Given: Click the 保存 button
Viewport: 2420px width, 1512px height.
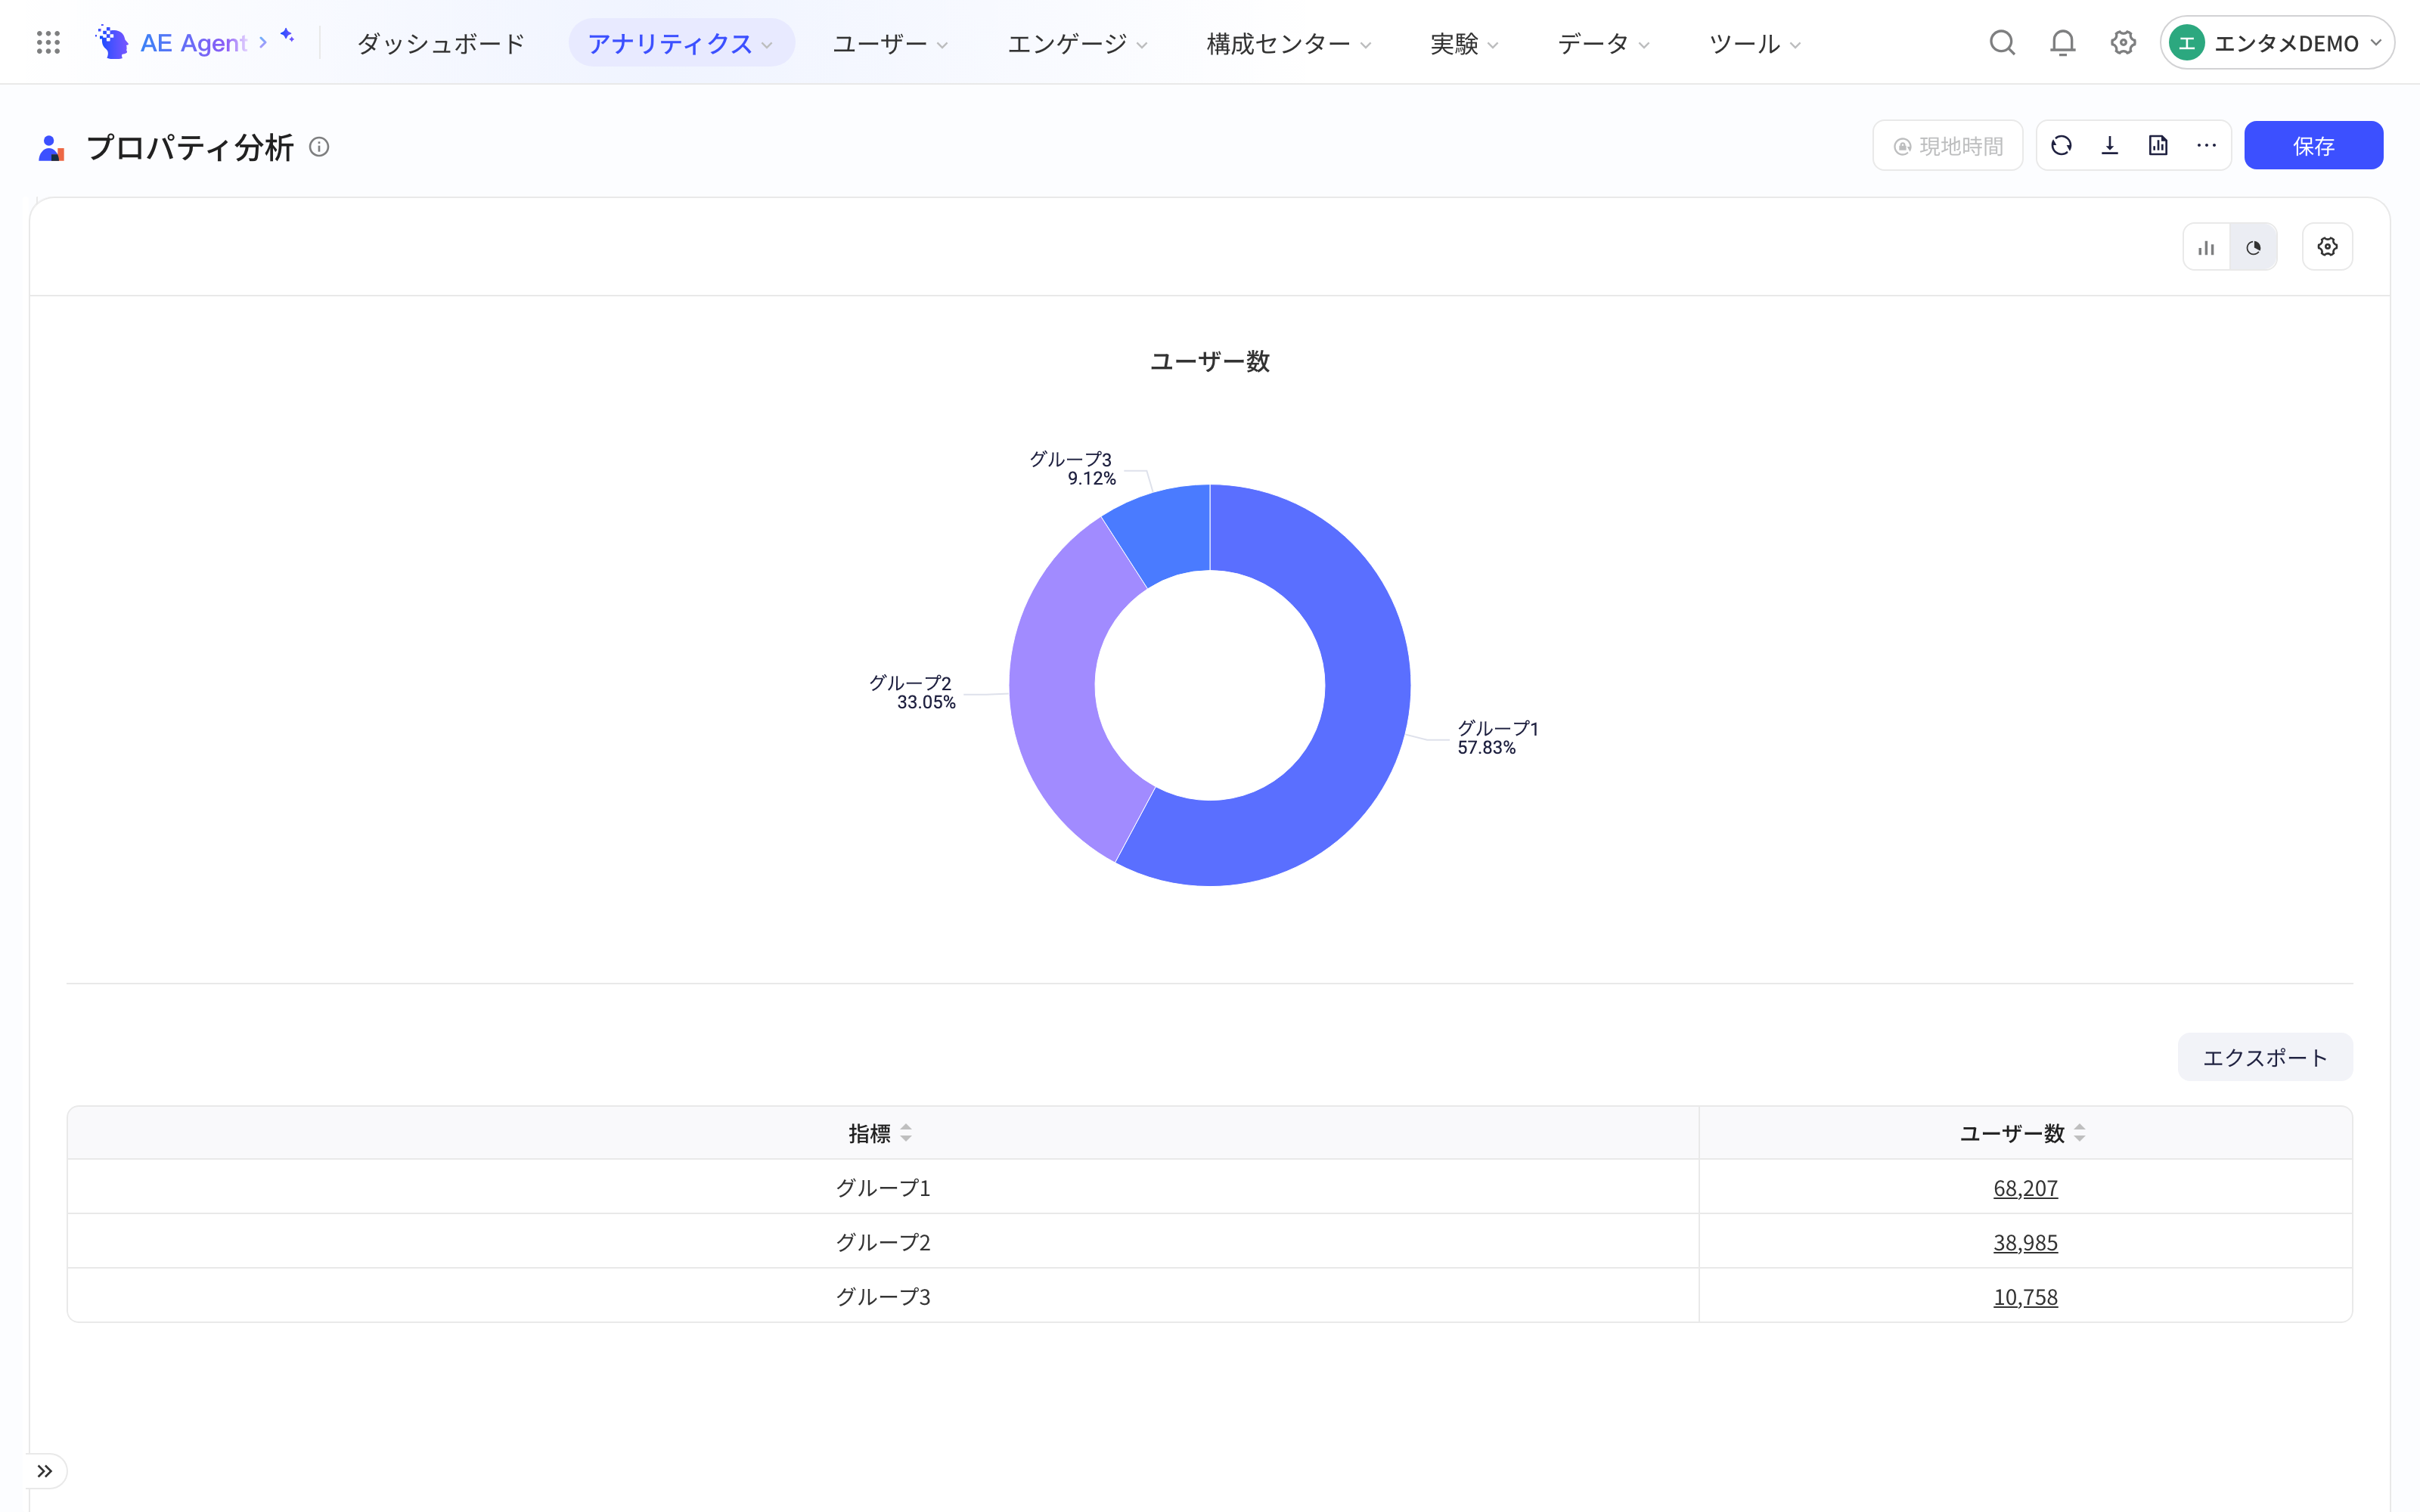Looking at the screenshot, I should click(x=2313, y=146).
